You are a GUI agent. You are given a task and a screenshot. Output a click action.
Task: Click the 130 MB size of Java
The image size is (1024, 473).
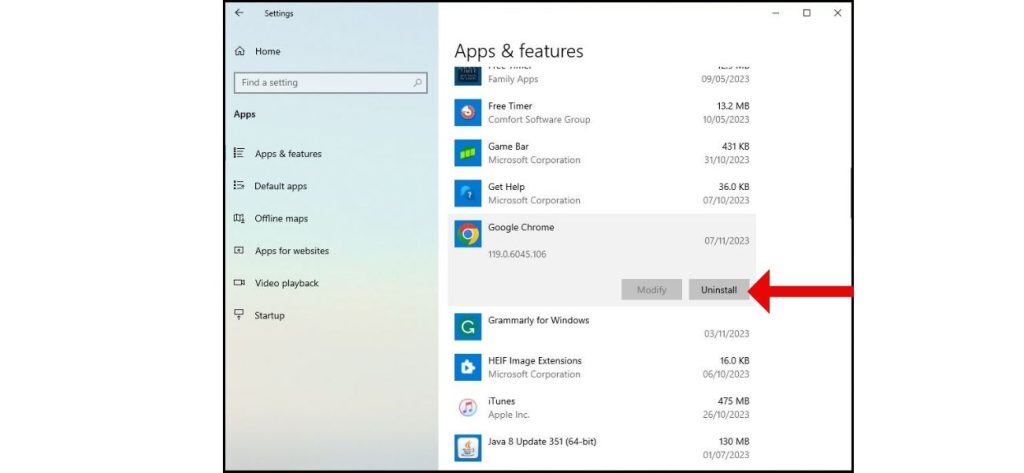[x=734, y=442]
